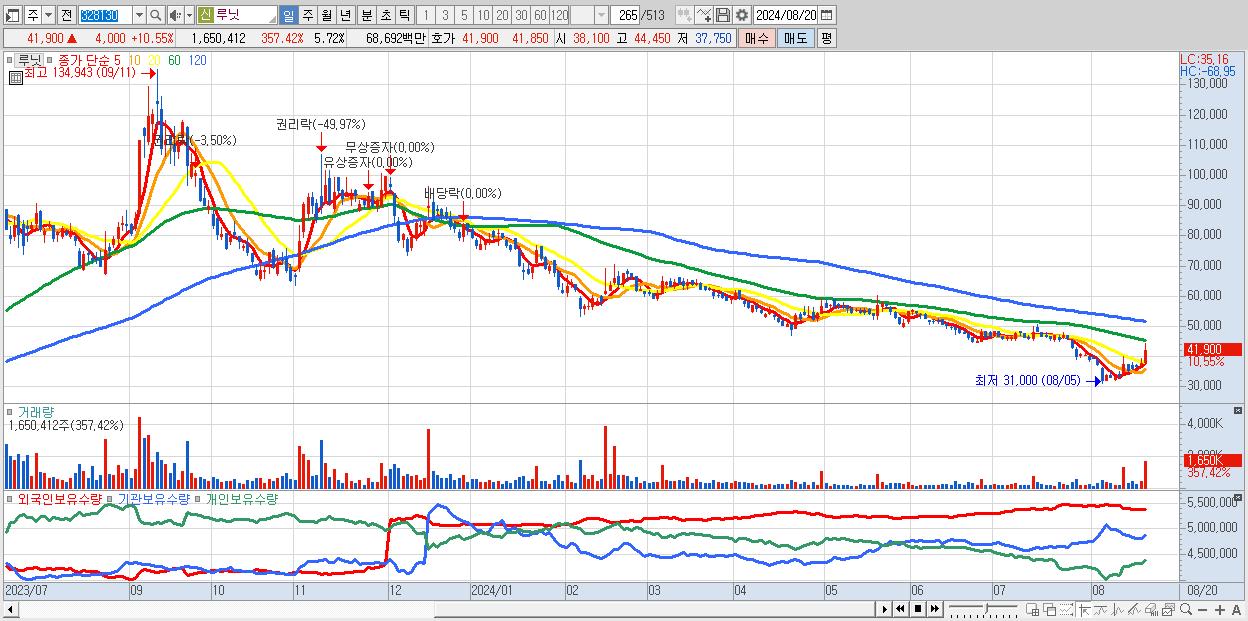1248x621 pixels.
Task: Adjust the bottom zoom slider handle
Action: 987,608
